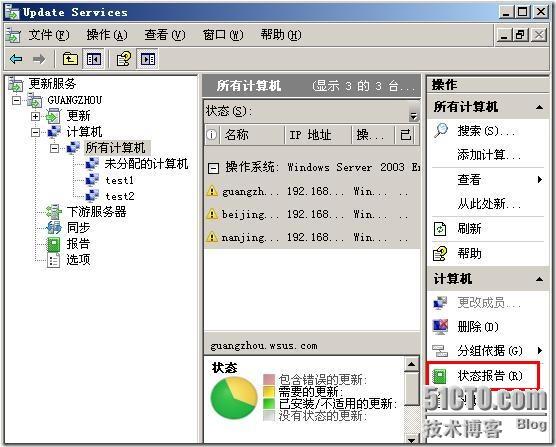Select the test2 computer group
556x447 pixels.
coord(120,196)
